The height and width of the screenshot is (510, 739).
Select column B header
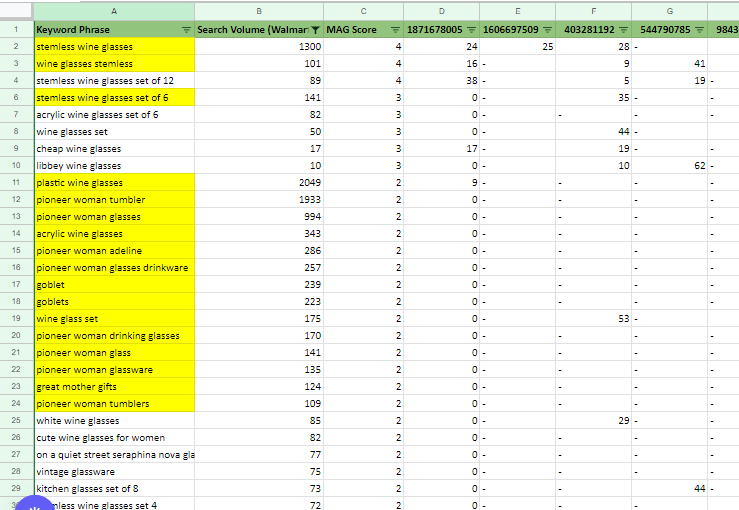[x=259, y=11]
